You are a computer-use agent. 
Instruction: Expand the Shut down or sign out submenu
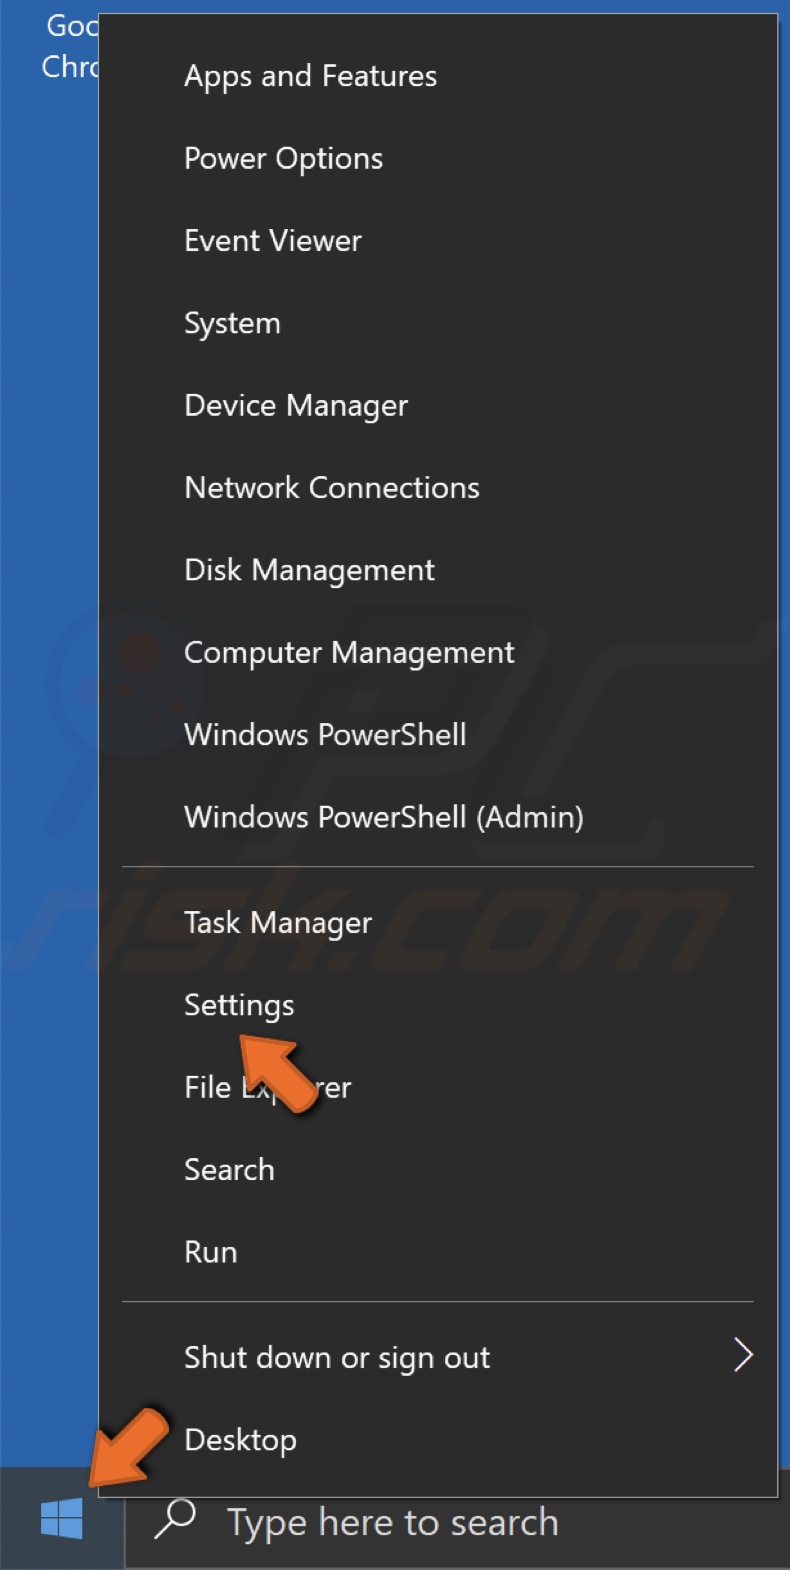click(336, 1357)
